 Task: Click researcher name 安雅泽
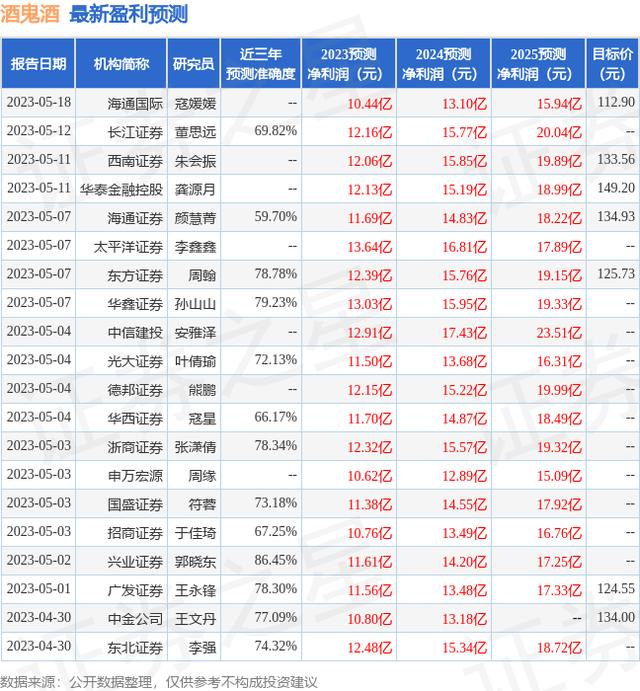(x=195, y=333)
